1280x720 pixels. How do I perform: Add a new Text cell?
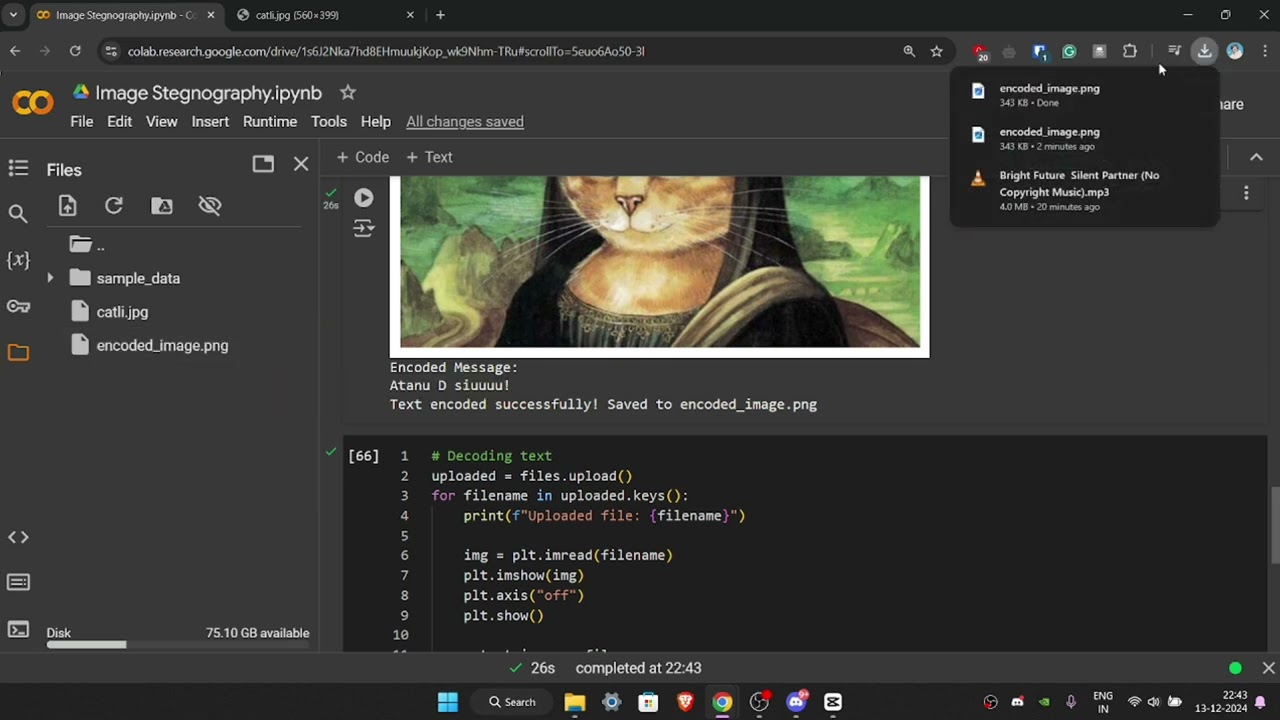429,157
